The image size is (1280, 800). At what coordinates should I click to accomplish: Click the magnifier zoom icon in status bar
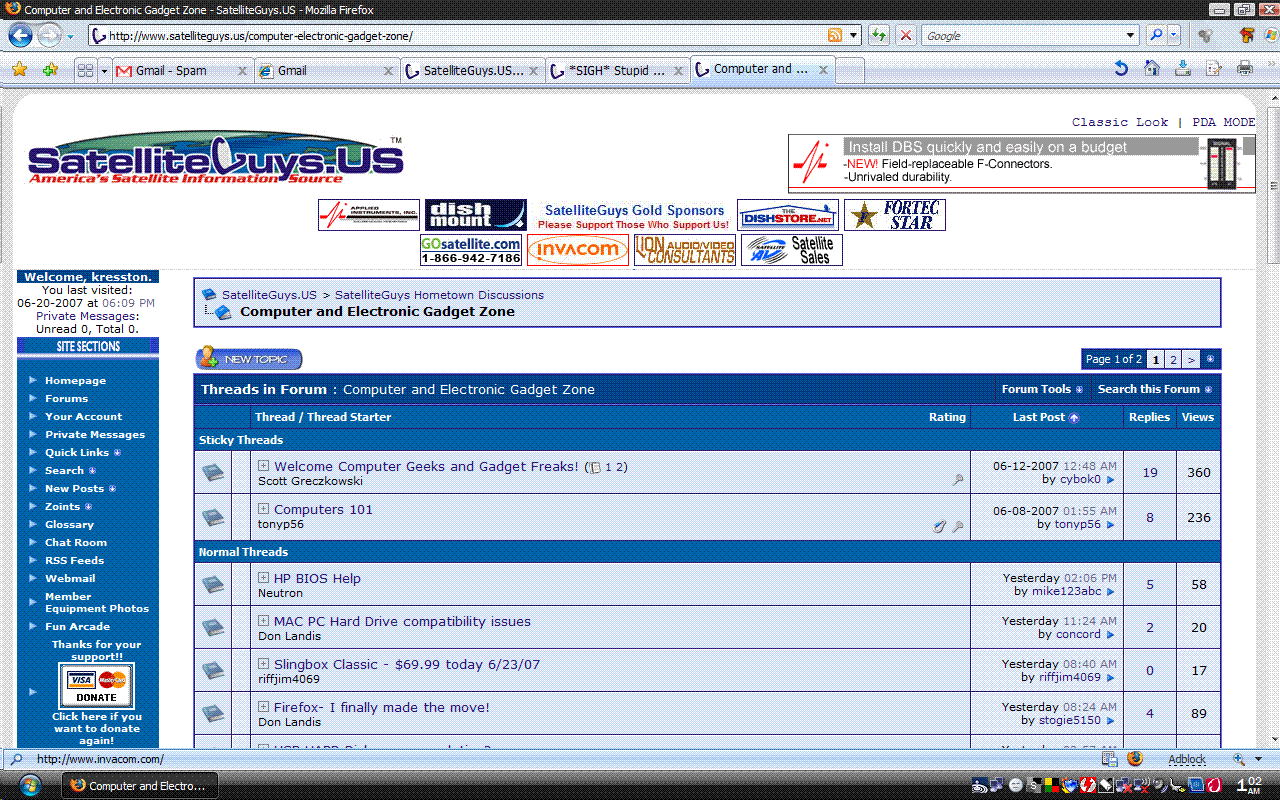point(1240,760)
